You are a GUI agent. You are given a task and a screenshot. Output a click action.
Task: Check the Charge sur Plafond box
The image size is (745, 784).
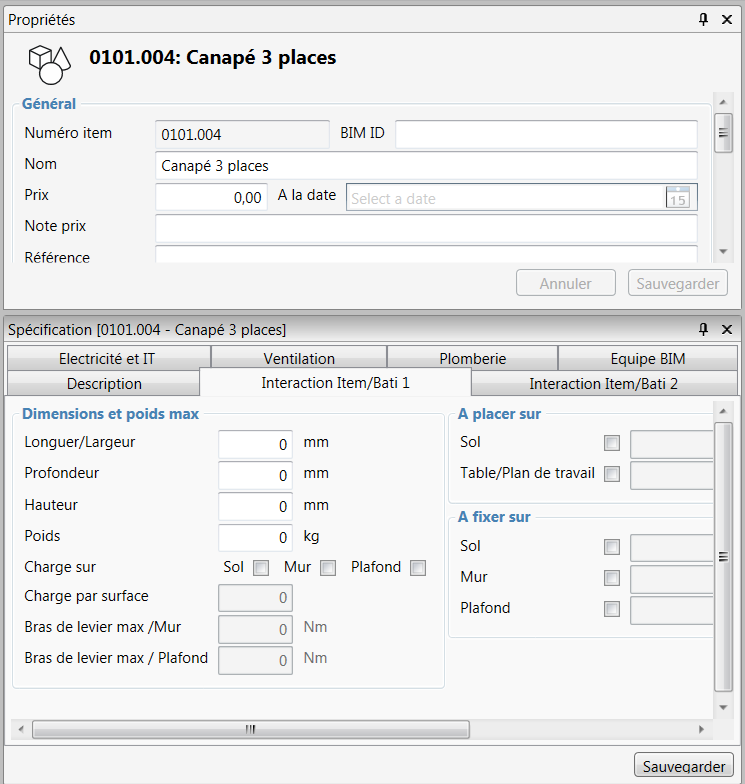coord(418,568)
